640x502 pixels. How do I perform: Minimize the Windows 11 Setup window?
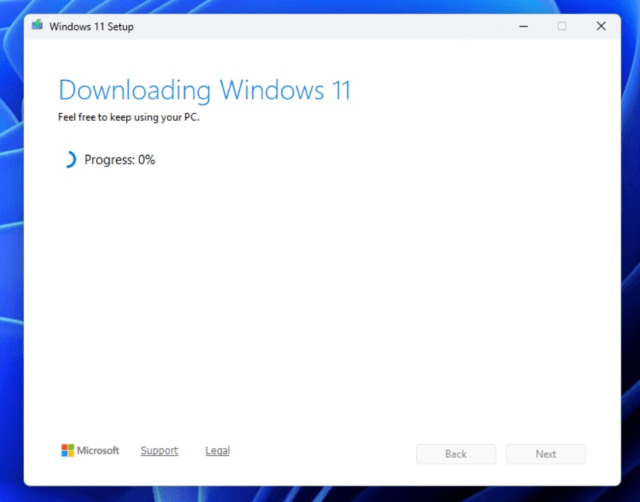(x=524, y=27)
